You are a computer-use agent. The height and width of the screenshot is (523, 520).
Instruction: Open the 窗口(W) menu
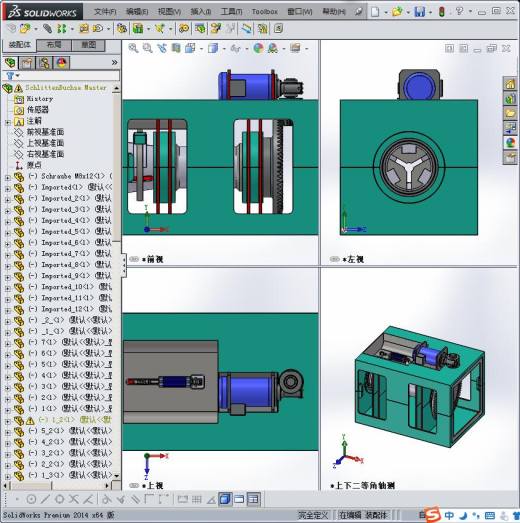[300, 12]
